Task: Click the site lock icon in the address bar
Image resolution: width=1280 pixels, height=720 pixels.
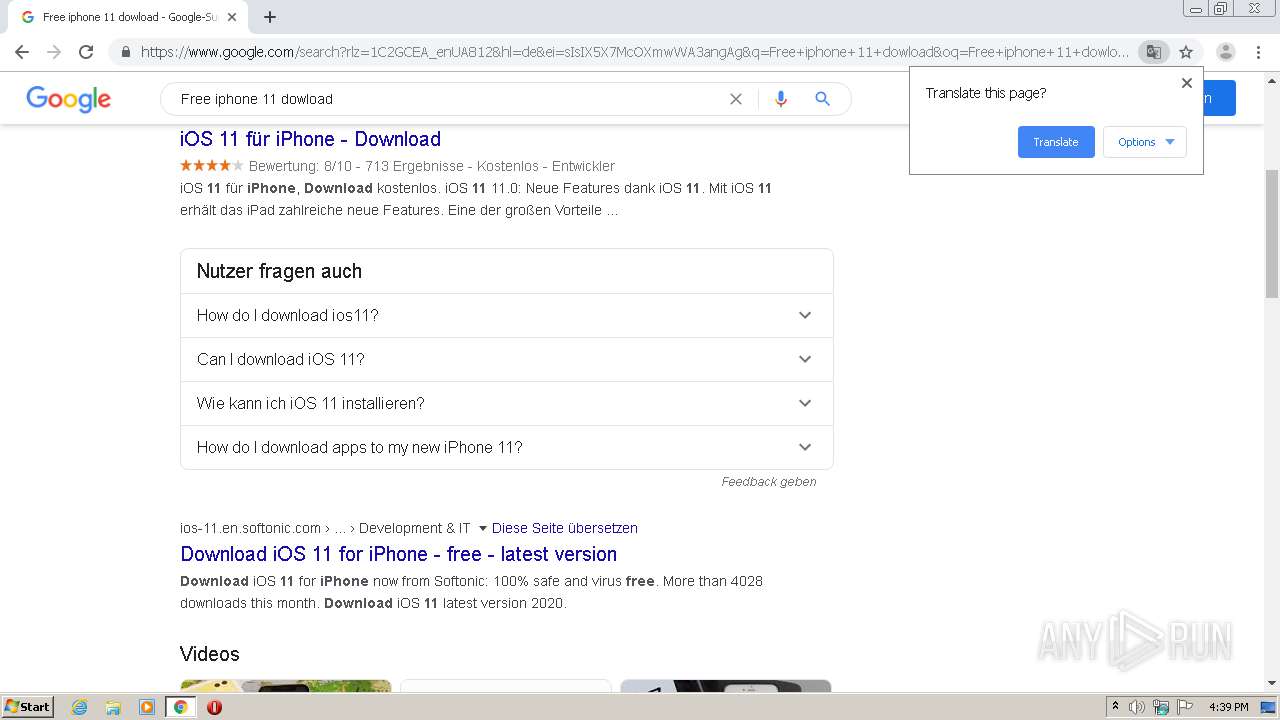Action: point(125,52)
